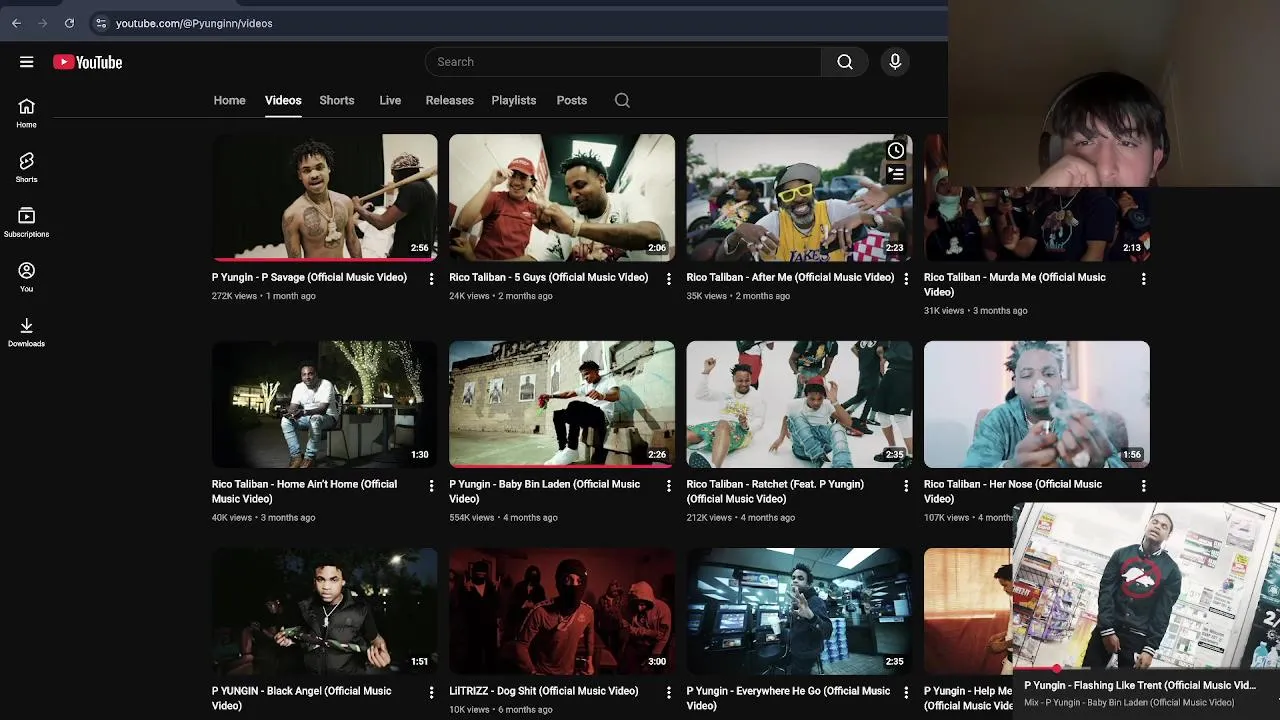Expand the Flashing Like Trent miniplayer video
The image size is (1280, 720).
click(x=1146, y=585)
